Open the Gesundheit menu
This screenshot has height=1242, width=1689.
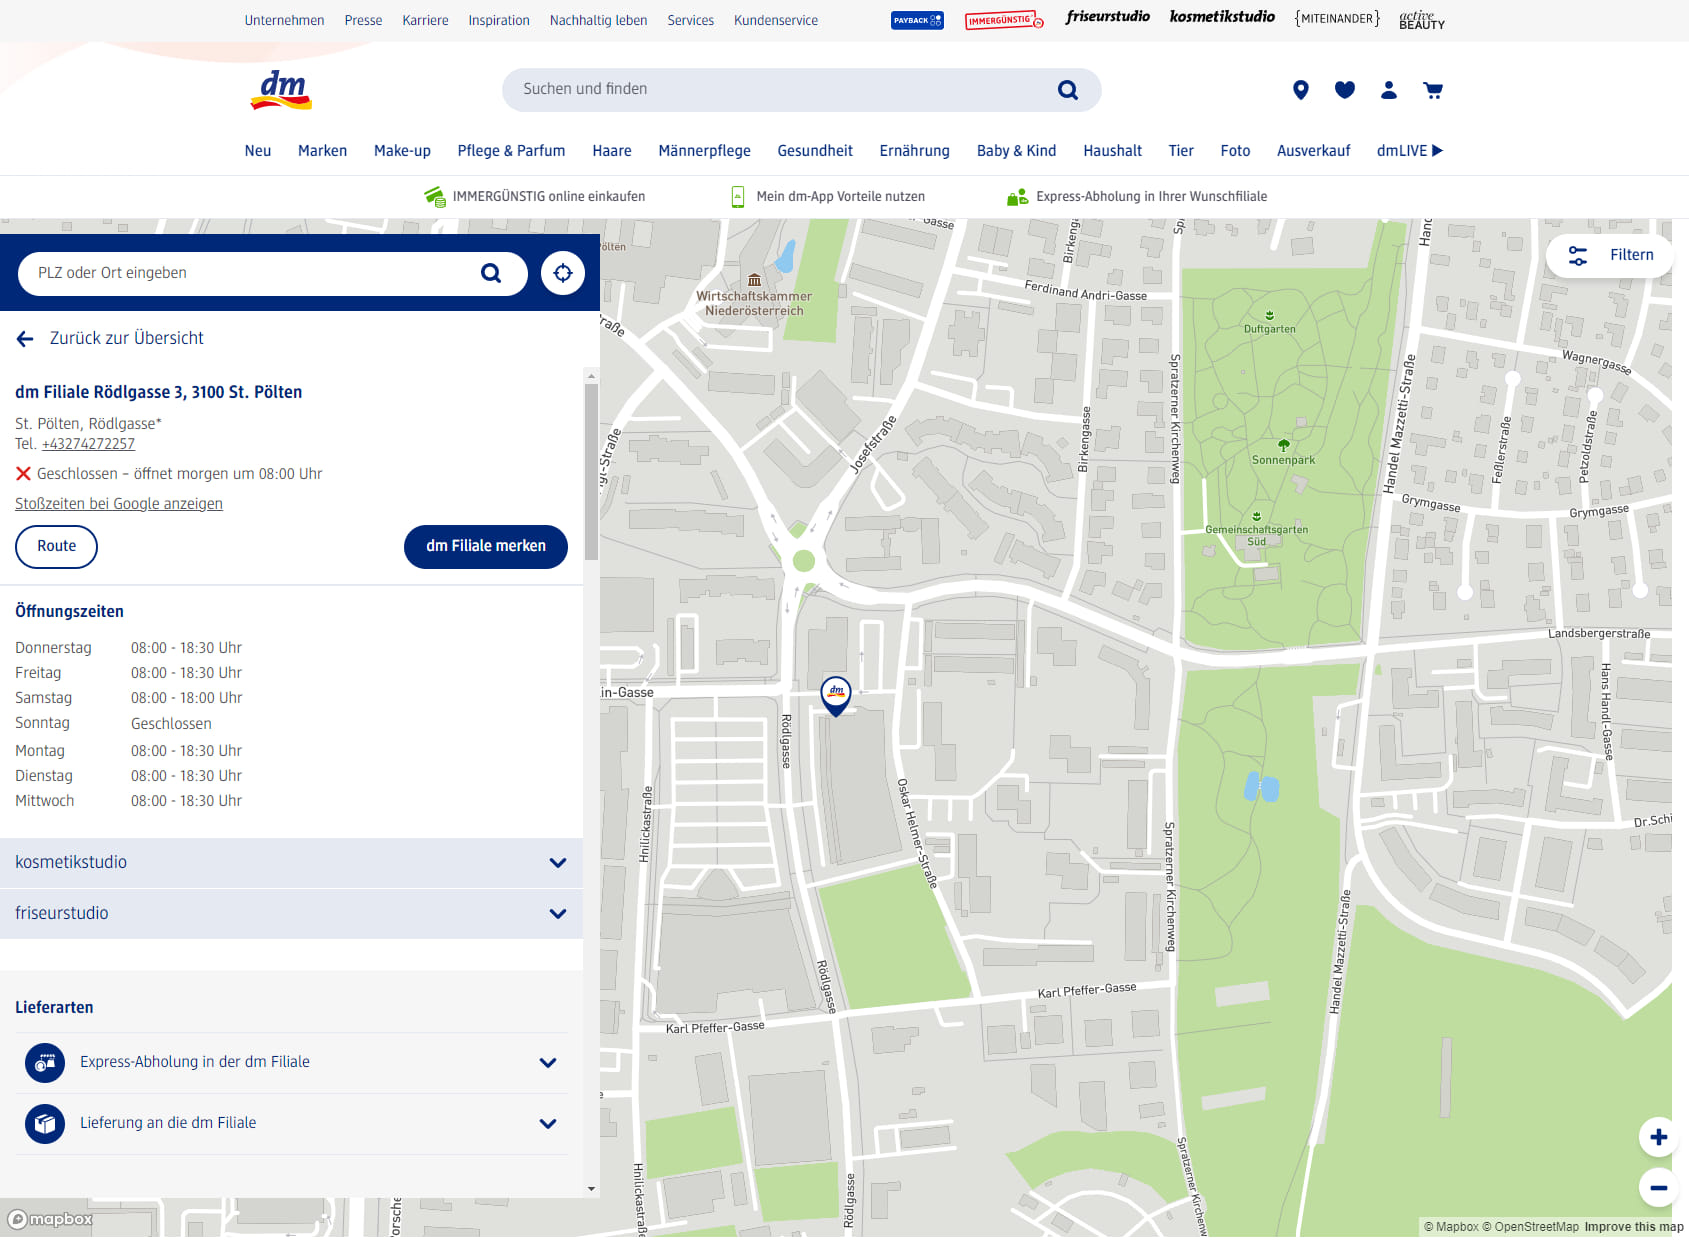click(815, 151)
